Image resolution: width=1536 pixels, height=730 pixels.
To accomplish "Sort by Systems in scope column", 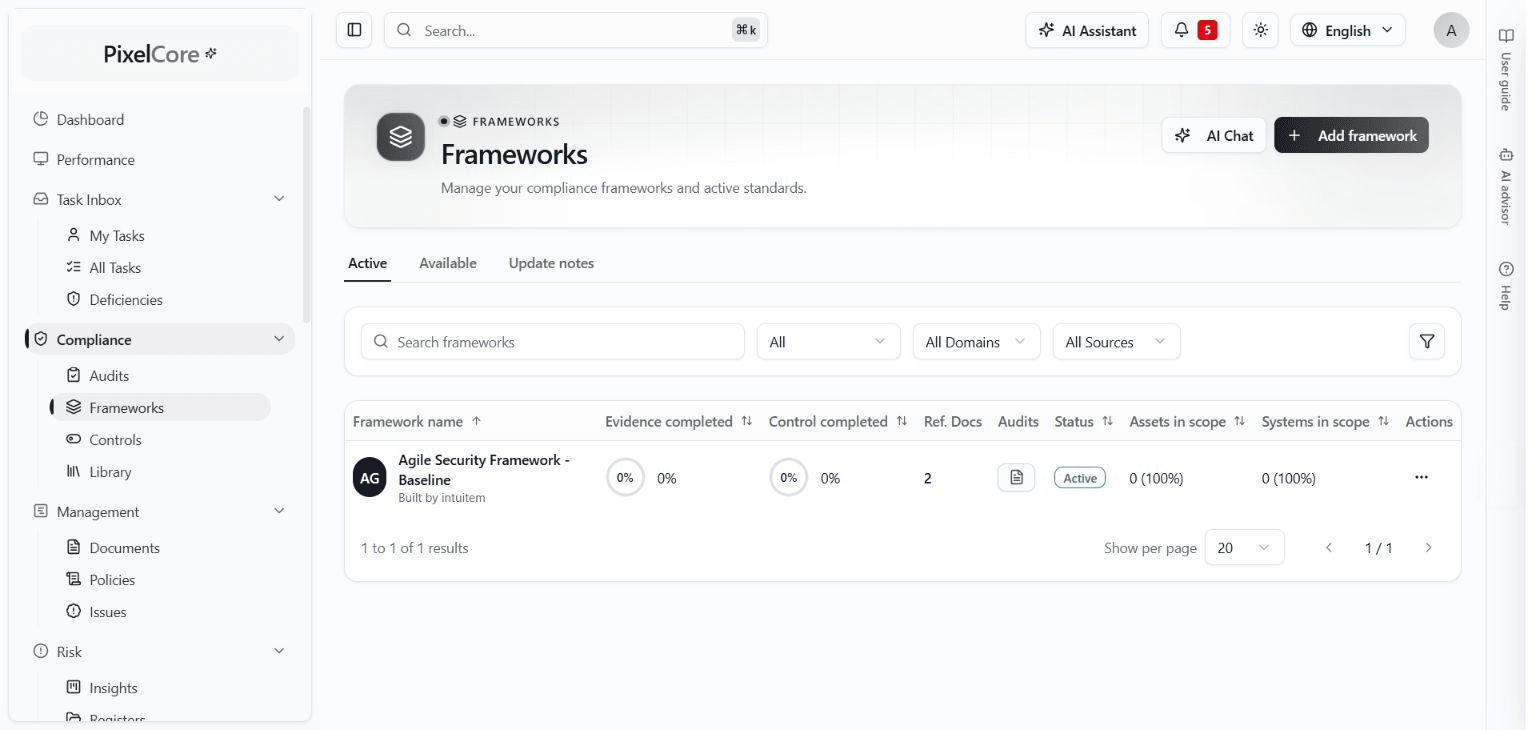I will (1384, 422).
